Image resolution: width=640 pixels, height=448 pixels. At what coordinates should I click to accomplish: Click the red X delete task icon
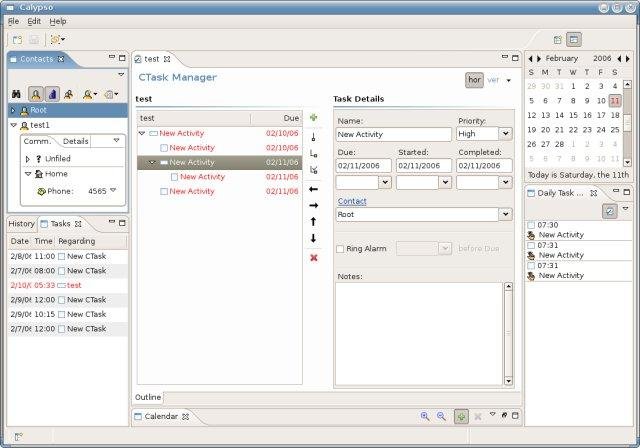(313, 258)
